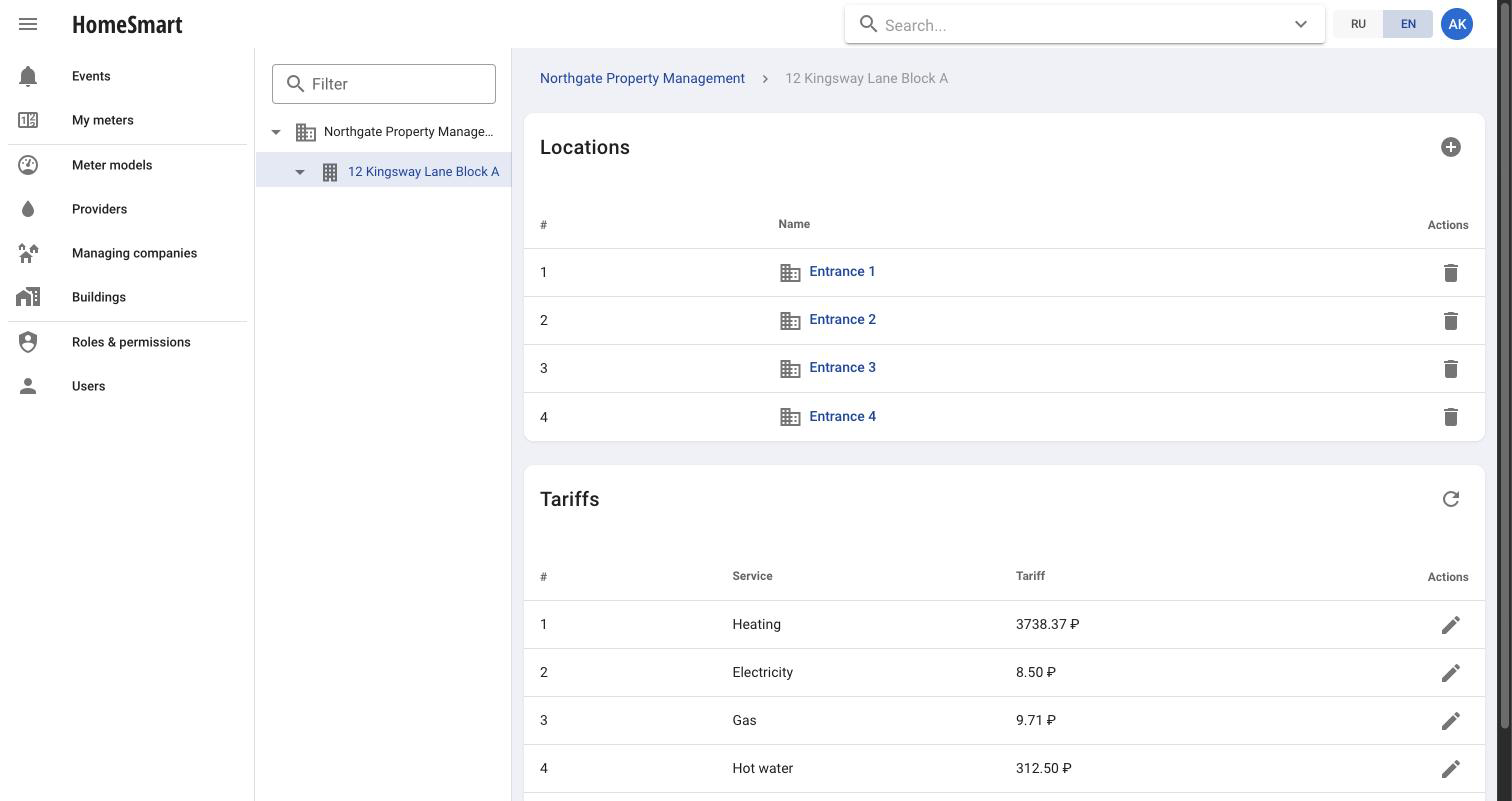Click the top Search input
This screenshot has height=801, width=1512.
tap(1085, 25)
